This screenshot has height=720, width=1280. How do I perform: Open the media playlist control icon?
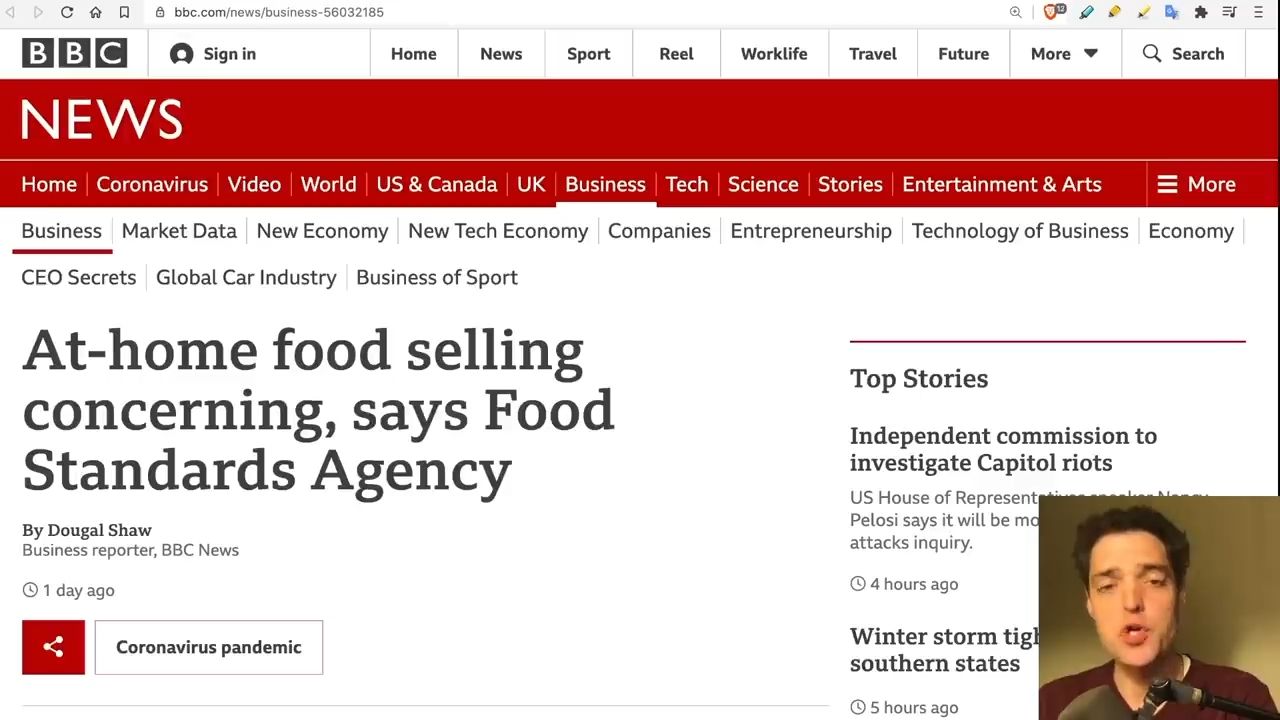(1230, 12)
